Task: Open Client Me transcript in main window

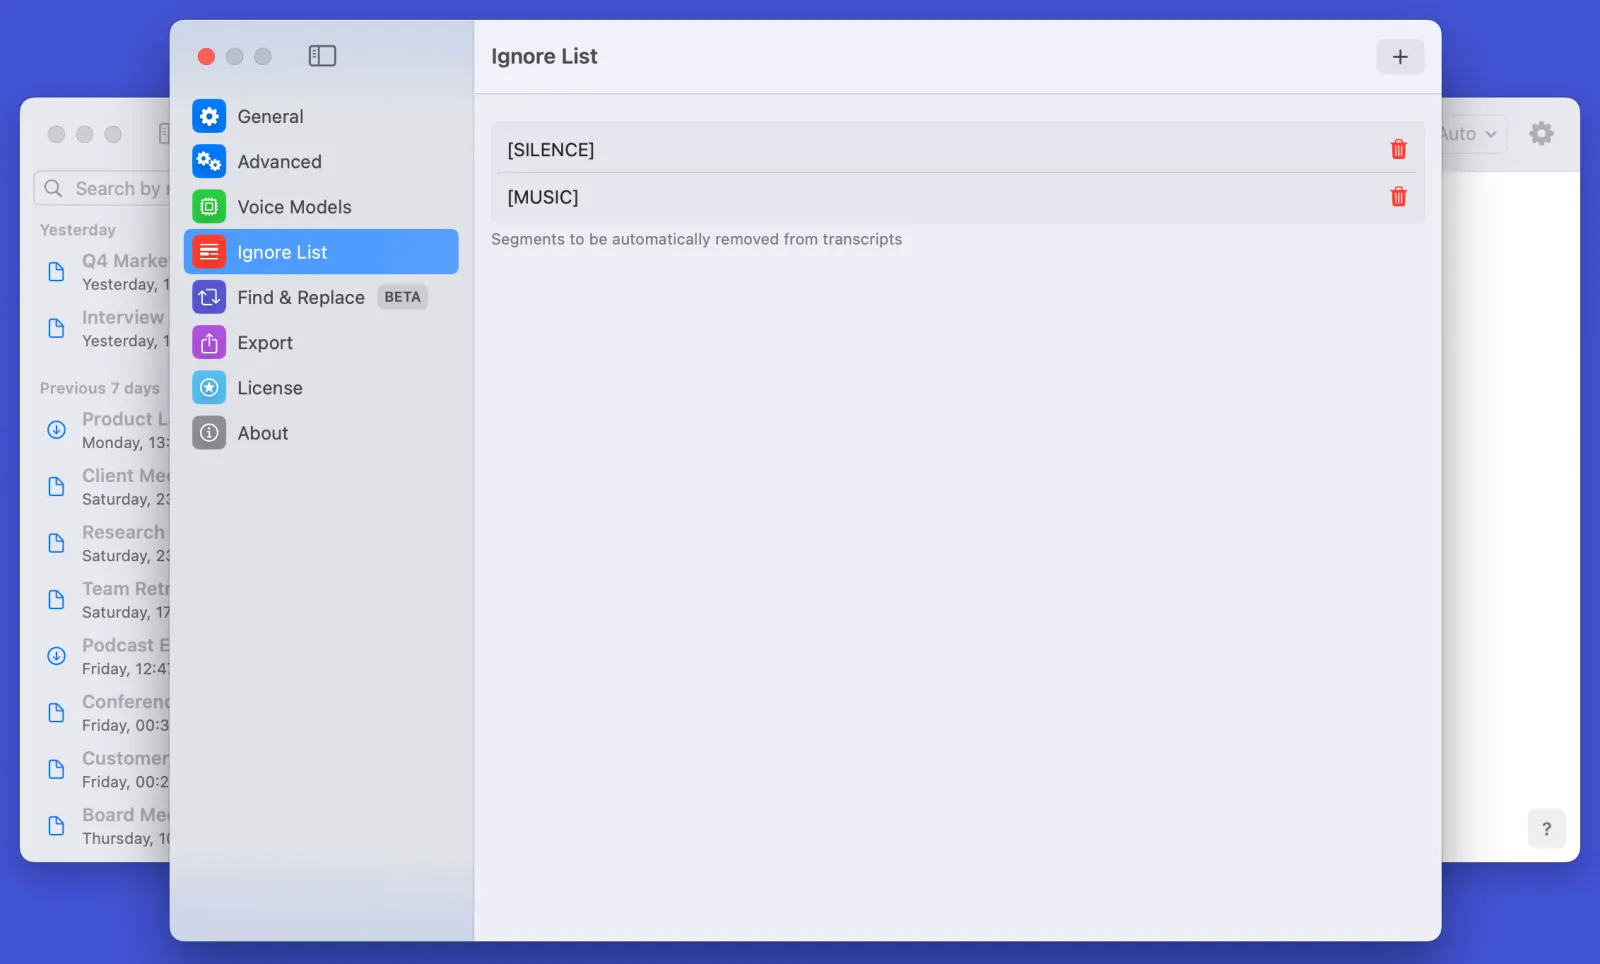Action: pos(104,487)
